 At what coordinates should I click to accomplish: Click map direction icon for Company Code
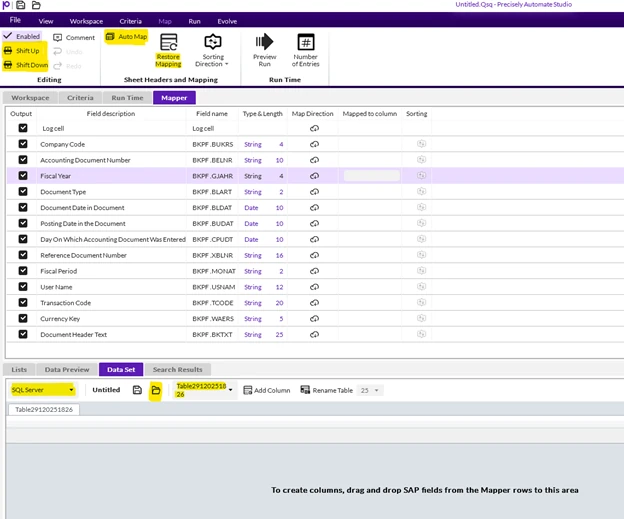pyautogui.click(x=314, y=144)
